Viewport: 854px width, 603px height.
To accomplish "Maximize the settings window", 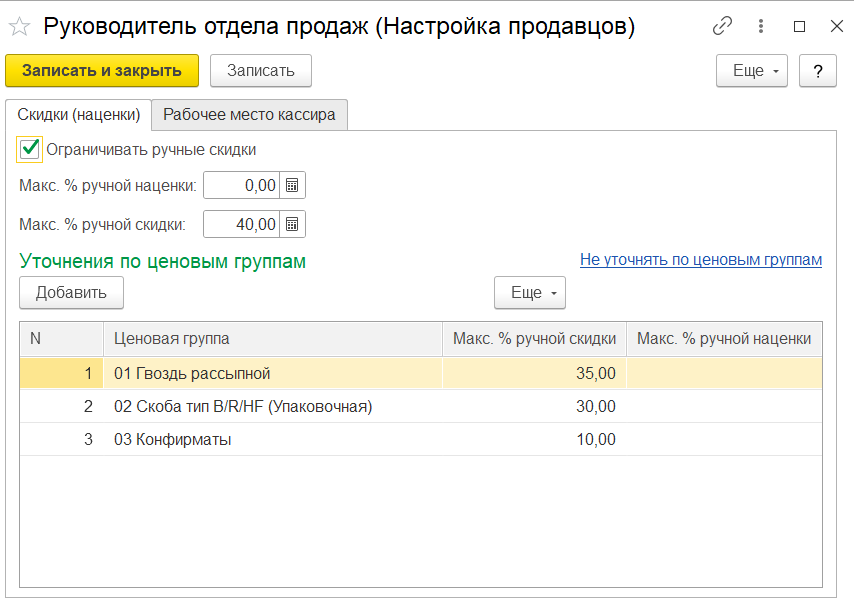I will pyautogui.click(x=799, y=27).
